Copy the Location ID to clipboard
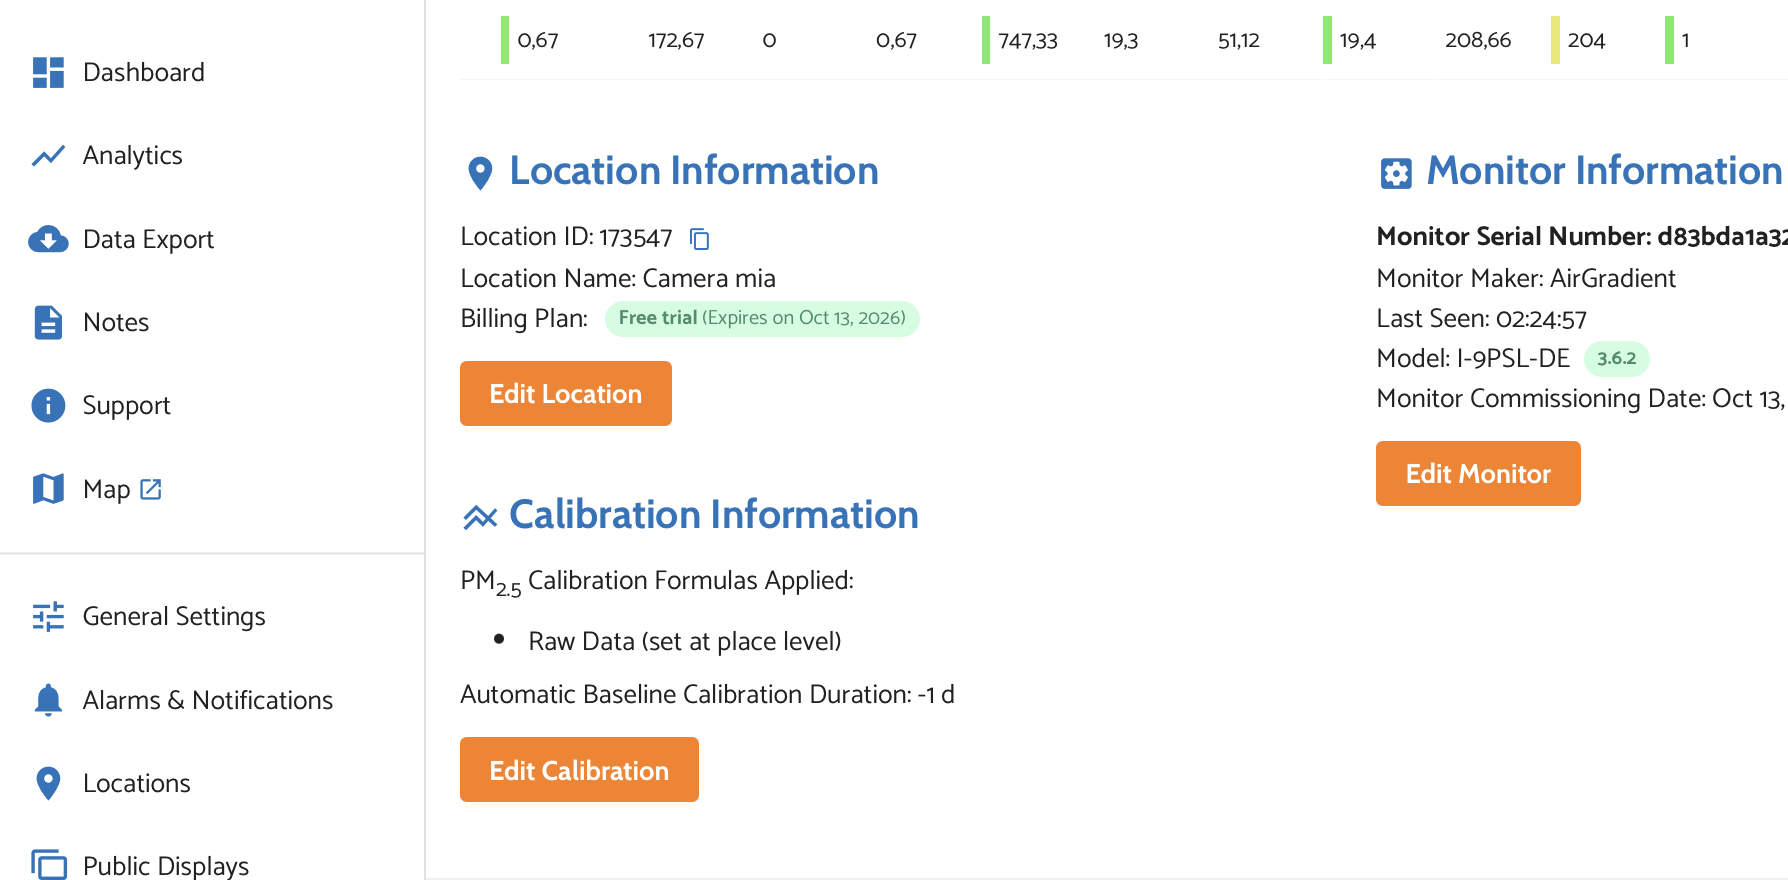 700,239
